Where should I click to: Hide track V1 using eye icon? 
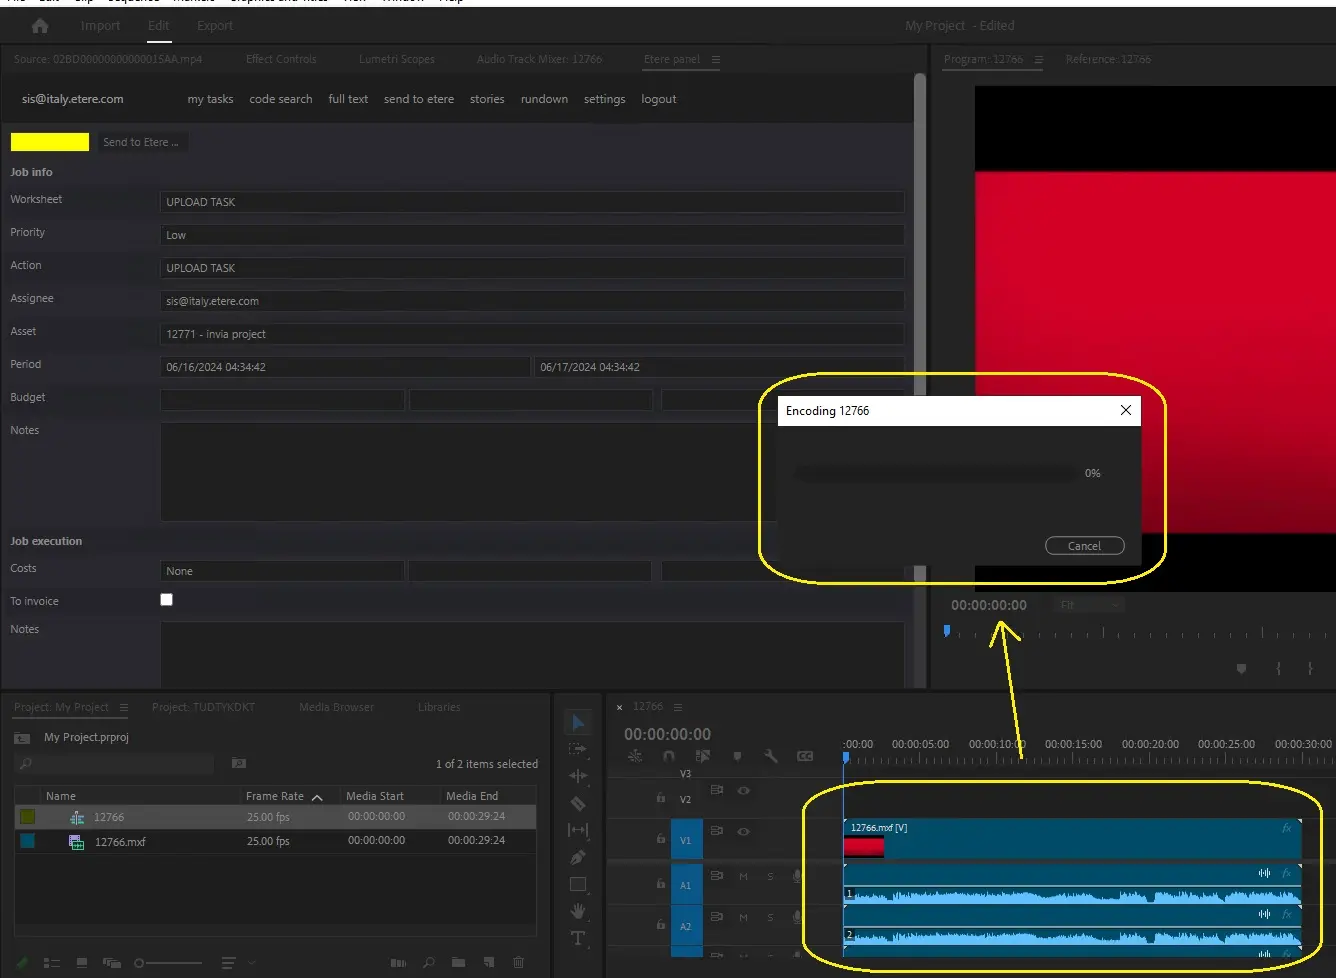pos(744,832)
